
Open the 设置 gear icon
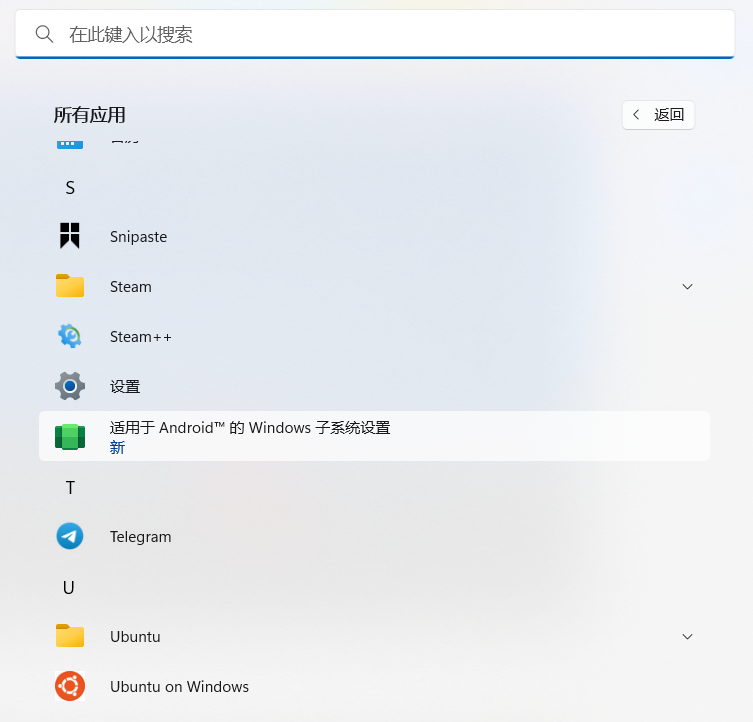(x=70, y=386)
